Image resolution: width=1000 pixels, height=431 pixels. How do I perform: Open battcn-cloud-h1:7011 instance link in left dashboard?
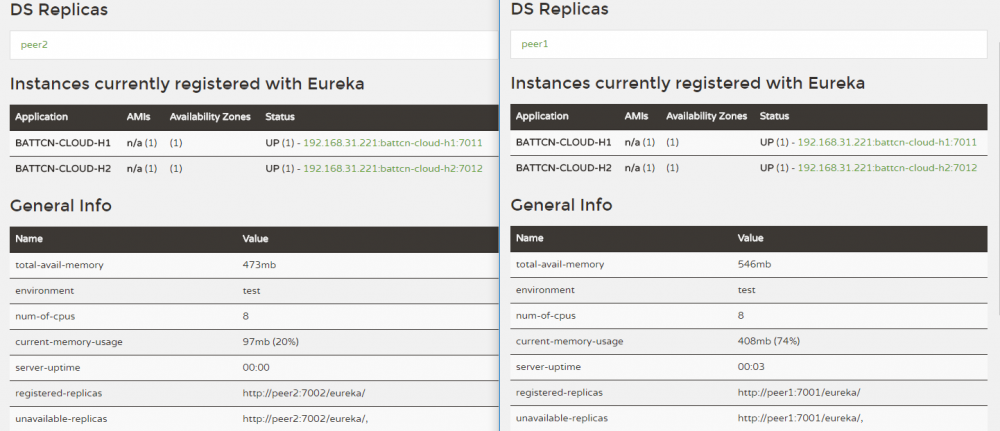tap(392, 143)
